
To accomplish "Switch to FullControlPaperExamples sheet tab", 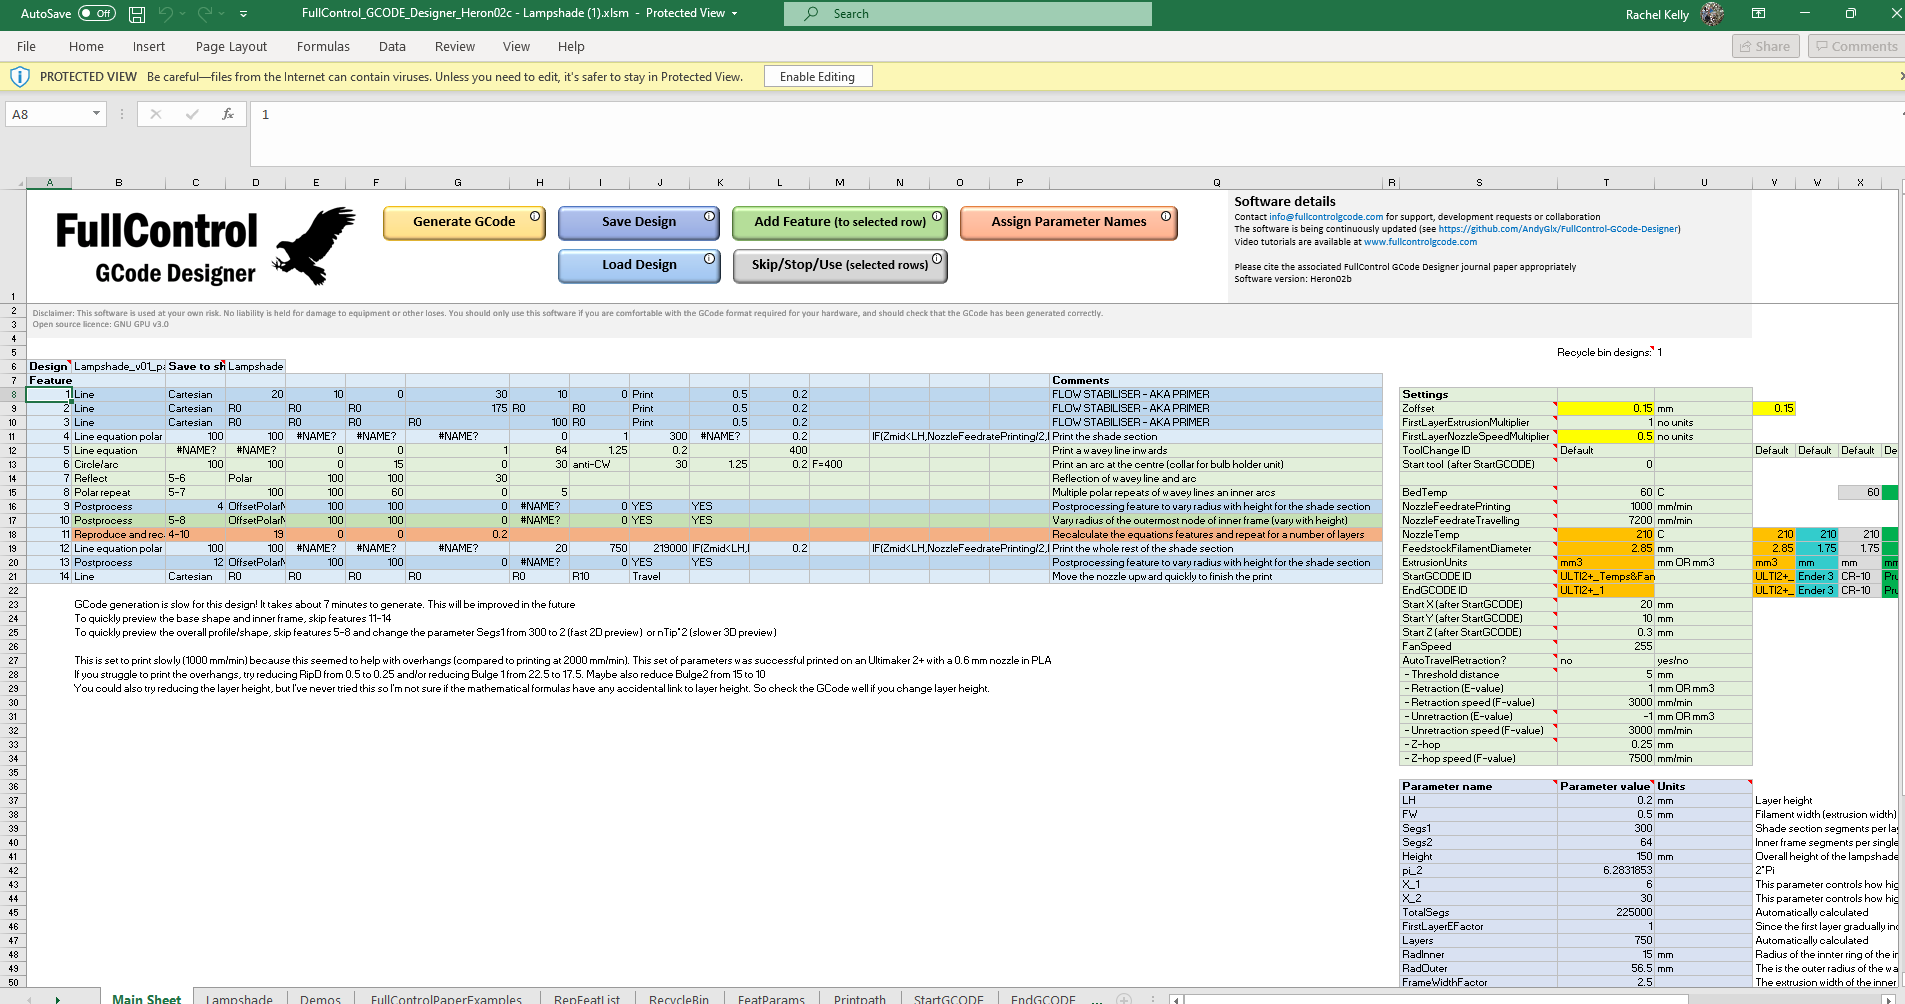I will [446, 999].
